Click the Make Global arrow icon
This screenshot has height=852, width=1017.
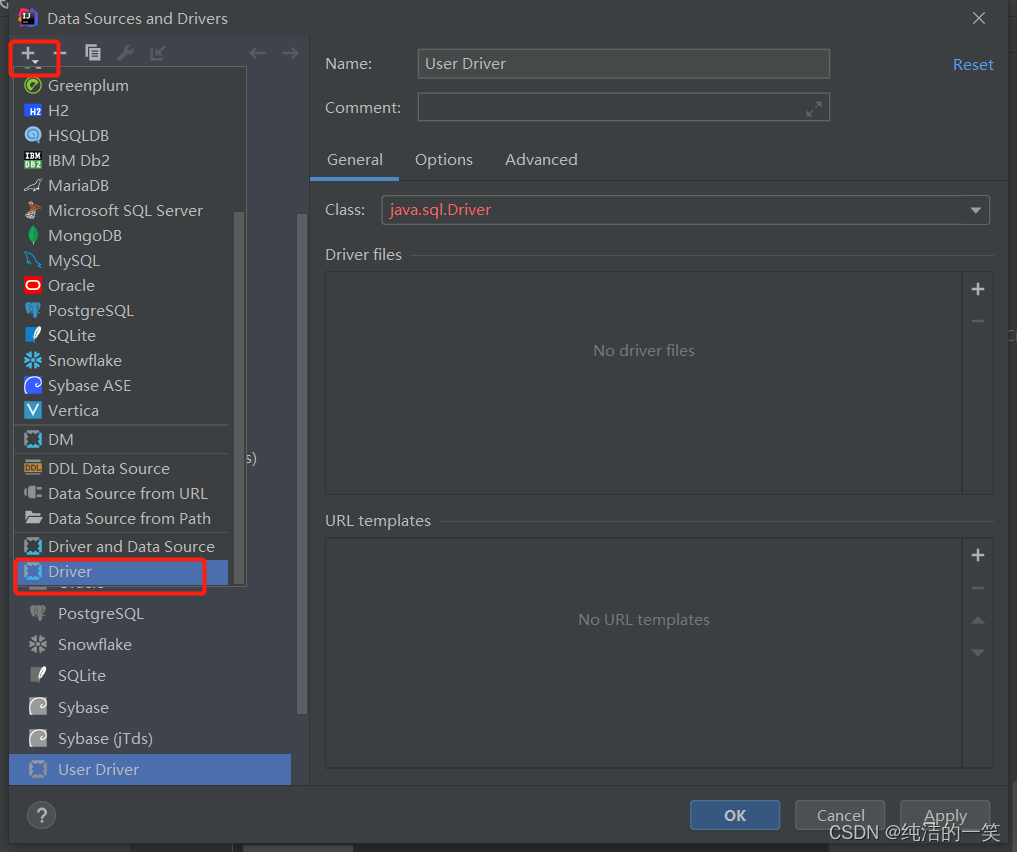click(158, 53)
